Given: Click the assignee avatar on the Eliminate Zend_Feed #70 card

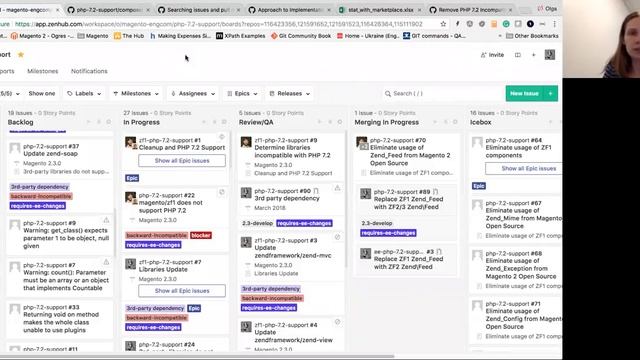Looking at the screenshot, I should click(x=362, y=142).
